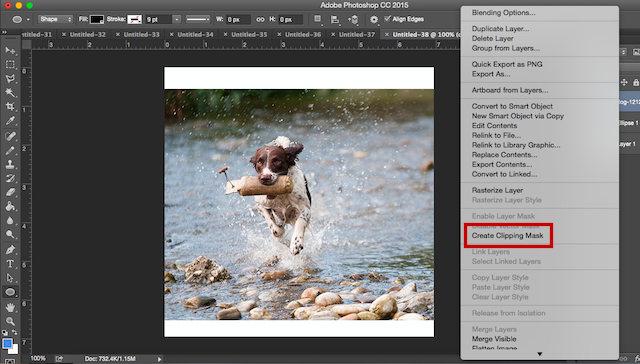The height and width of the screenshot is (364, 640).
Task: Expand the status bar info arrow
Action: pos(159,359)
